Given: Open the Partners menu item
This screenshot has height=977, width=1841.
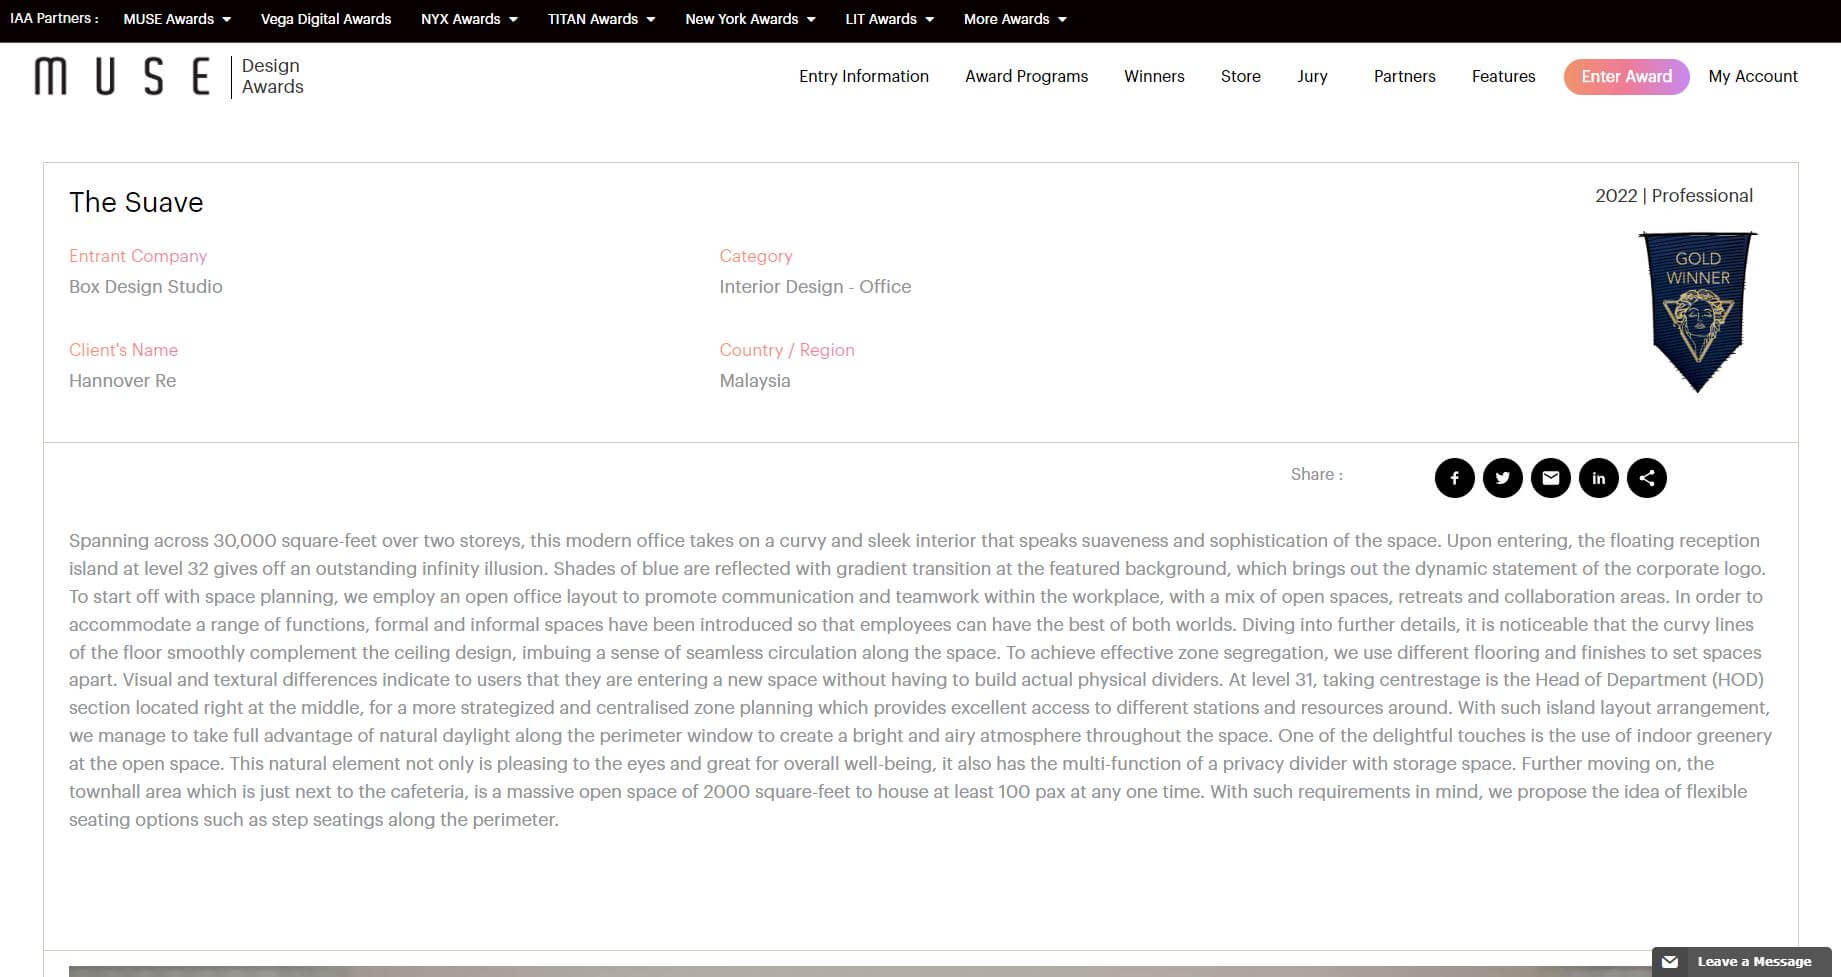Looking at the screenshot, I should pyautogui.click(x=1404, y=76).
